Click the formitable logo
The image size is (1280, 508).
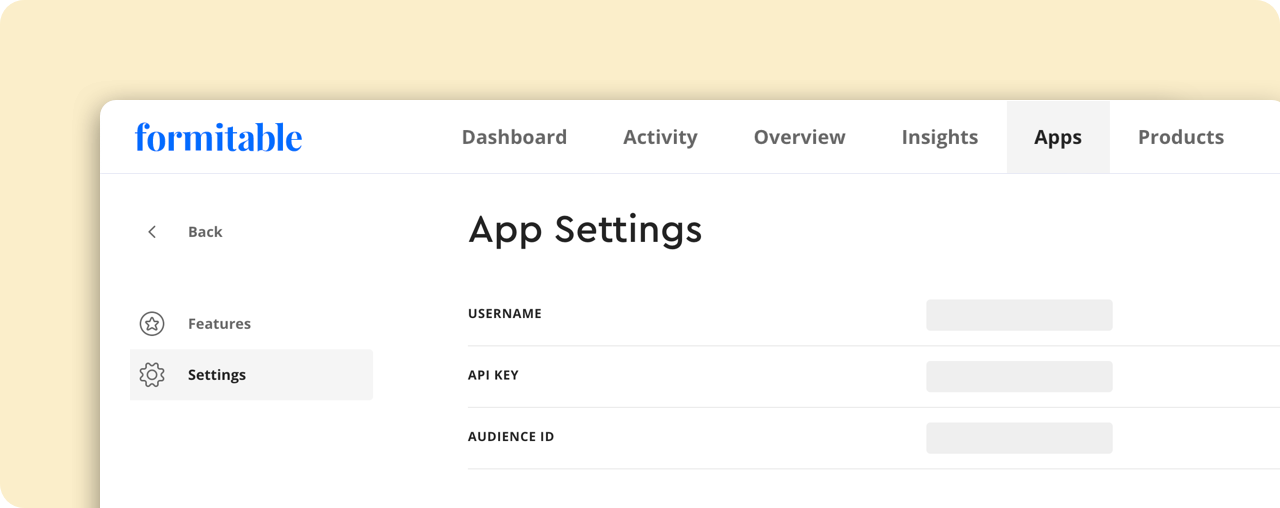pyautogui.click(x=218, y=137)
